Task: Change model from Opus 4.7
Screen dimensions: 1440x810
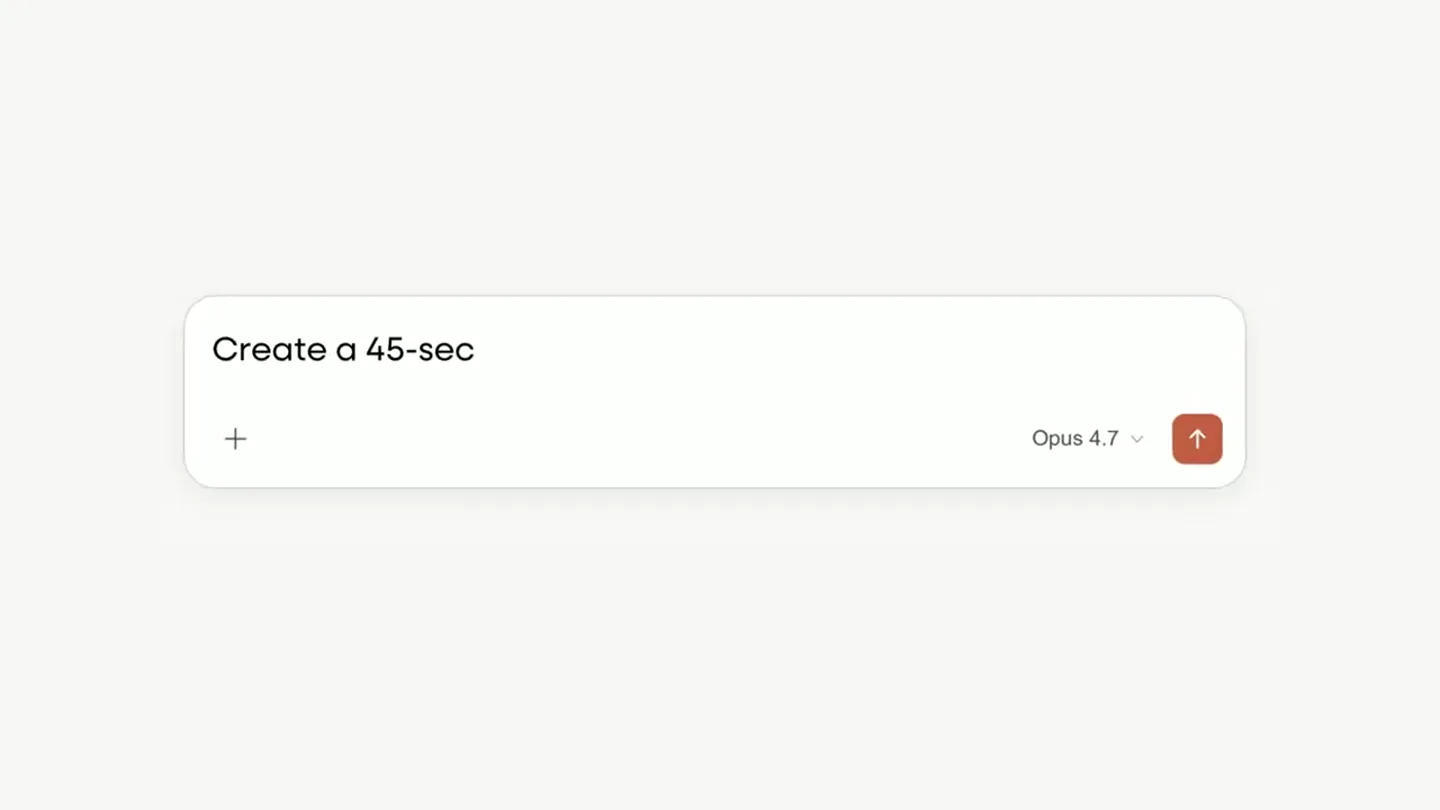Action: tap(1087, 438)
